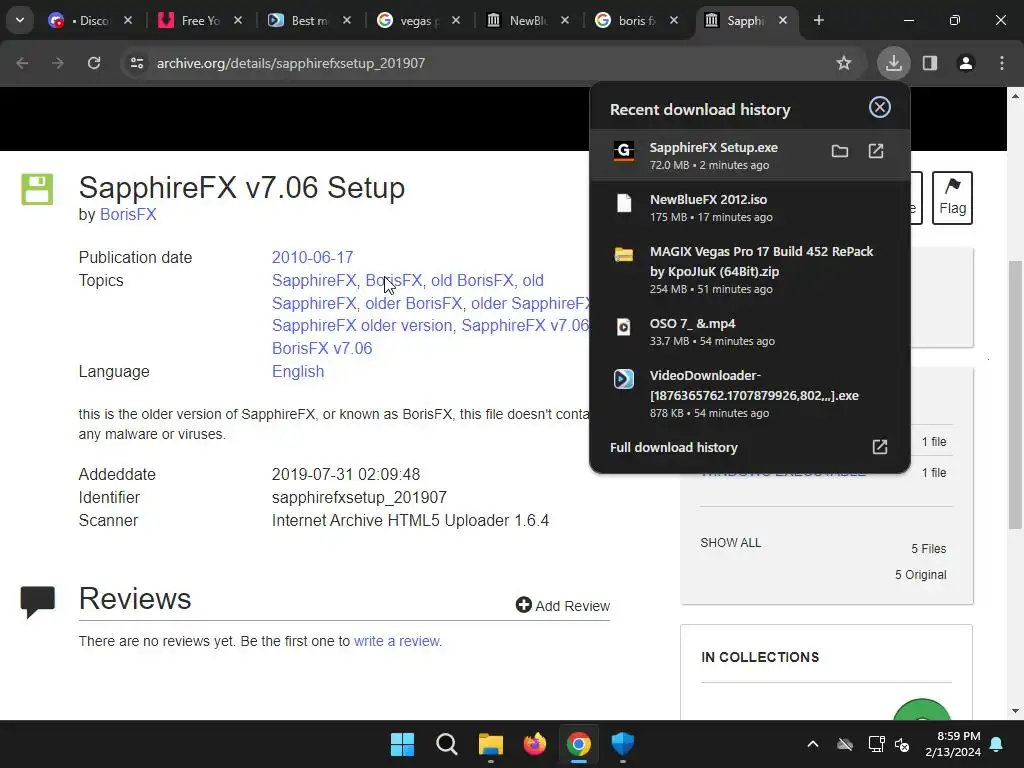Expand hidden system tray icons chevron
This screenshot has height=768, width=1024.
[x=812, y=744]
